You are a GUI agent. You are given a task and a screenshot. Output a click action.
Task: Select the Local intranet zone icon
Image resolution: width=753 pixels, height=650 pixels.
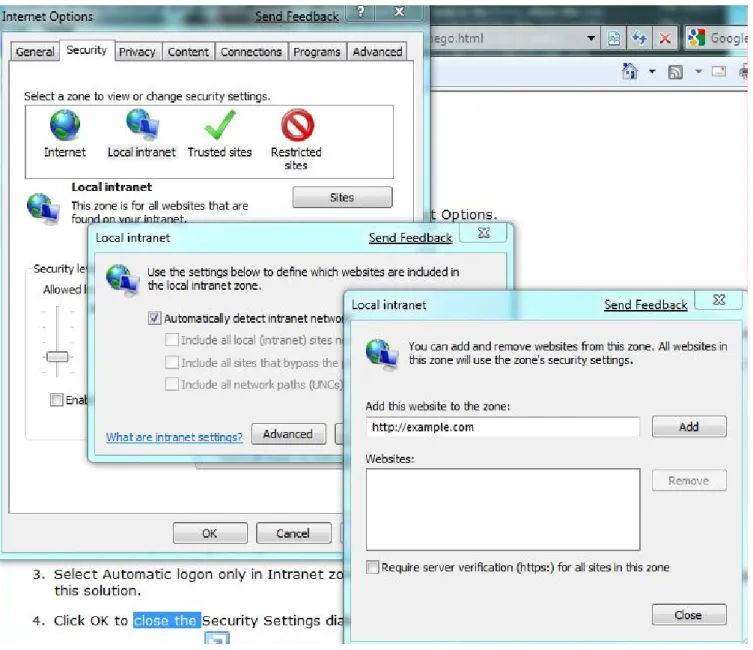point(142,124)
